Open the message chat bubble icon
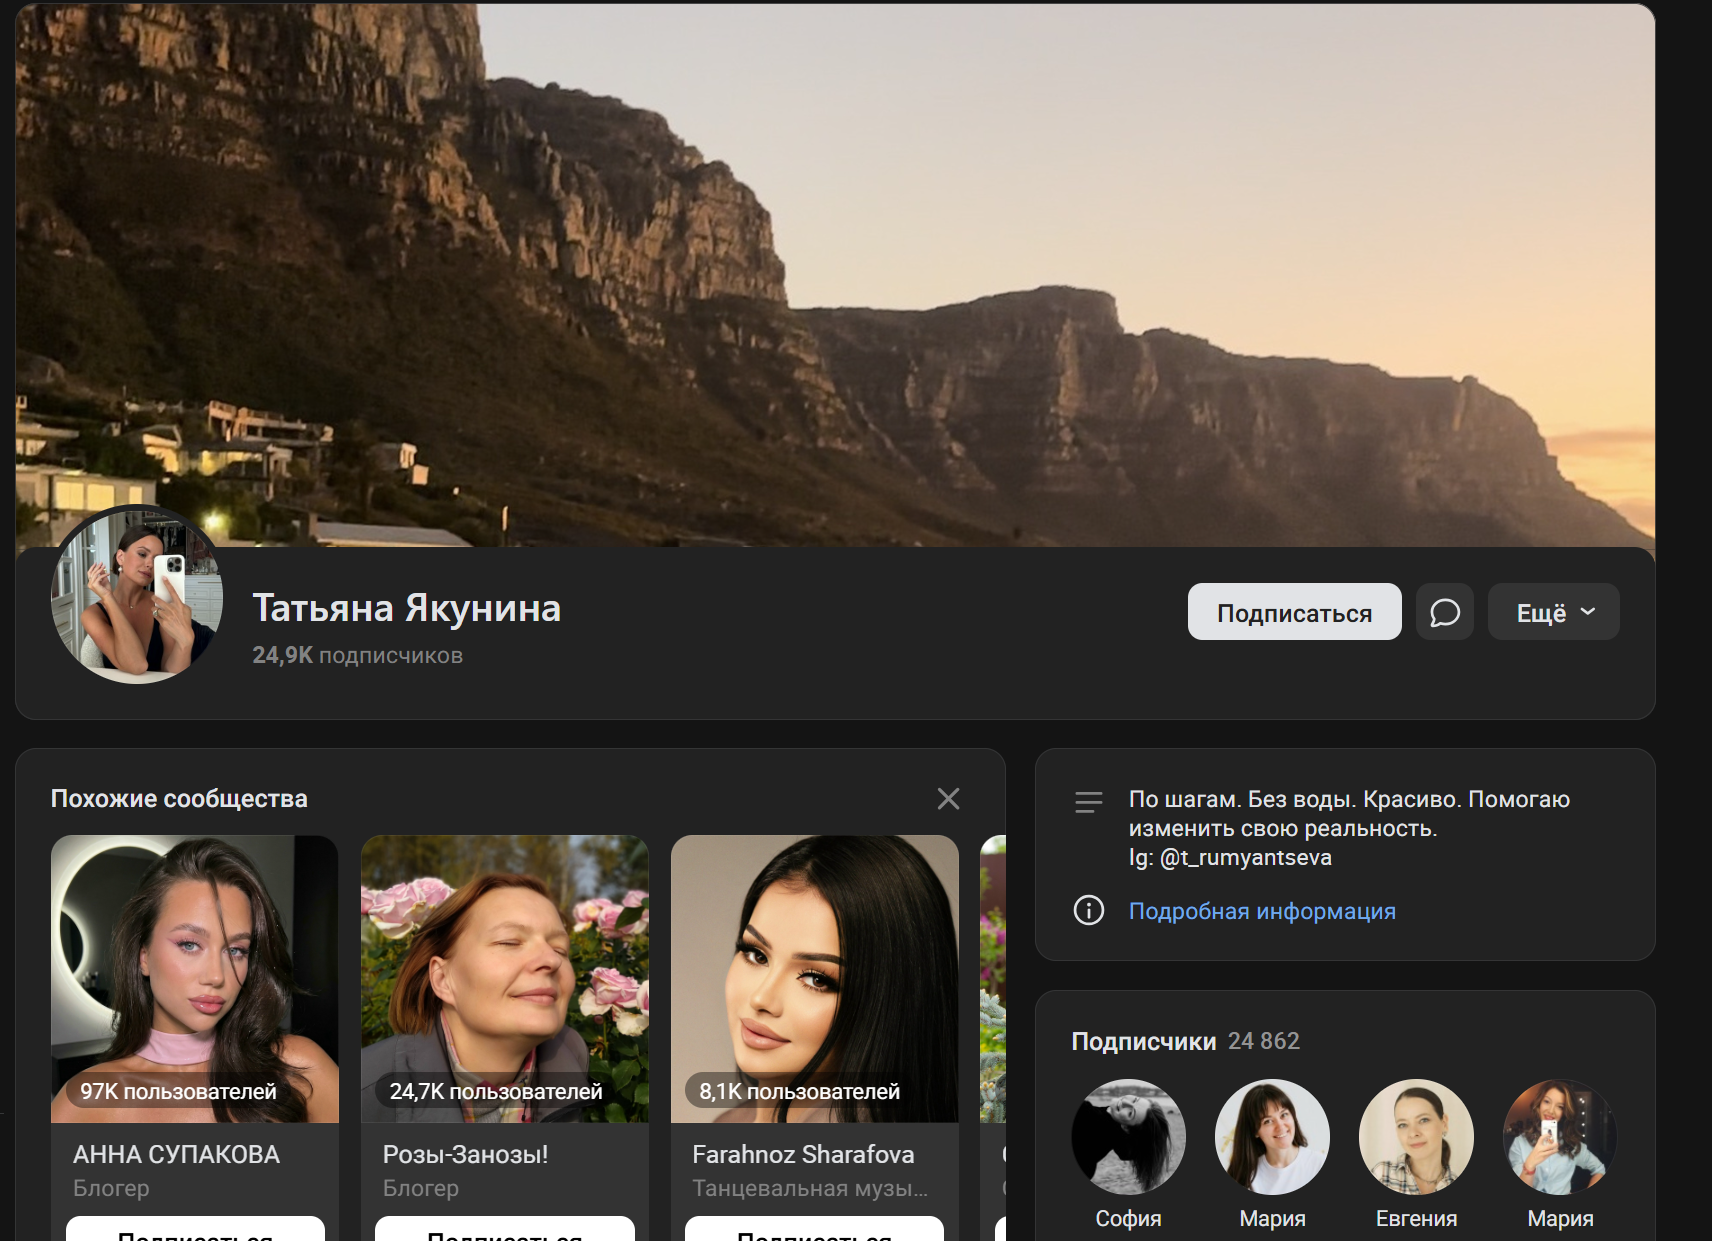The height and width of the screenshot is (1241, 1712). [1444, 612]
